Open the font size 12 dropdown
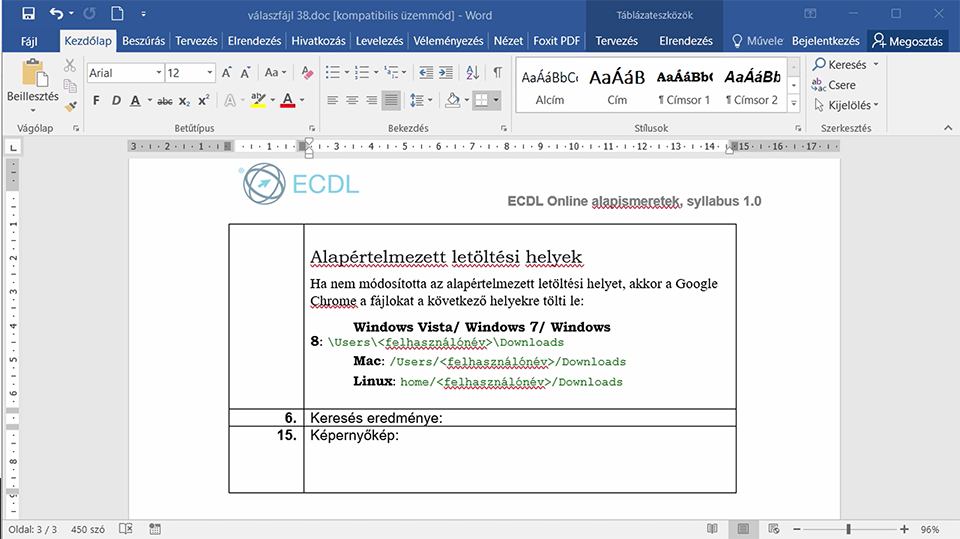The image size is (960, 539). pos(209,73)
